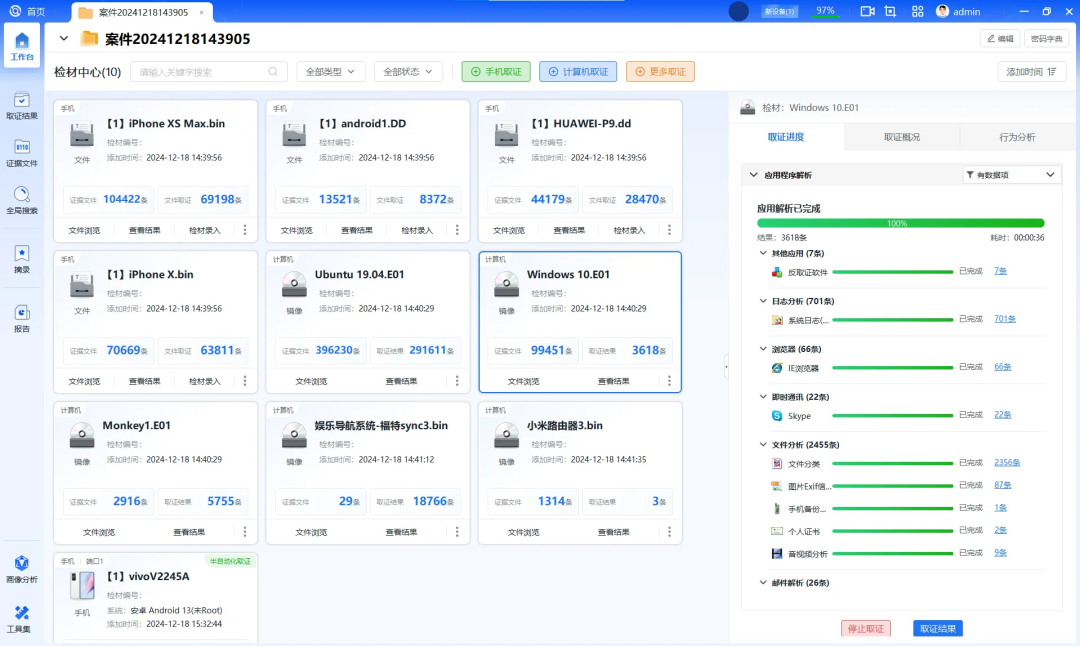This screenshot has width=1080, height=646.
Task: Click the admin user avatar
Action: point(942,11)
